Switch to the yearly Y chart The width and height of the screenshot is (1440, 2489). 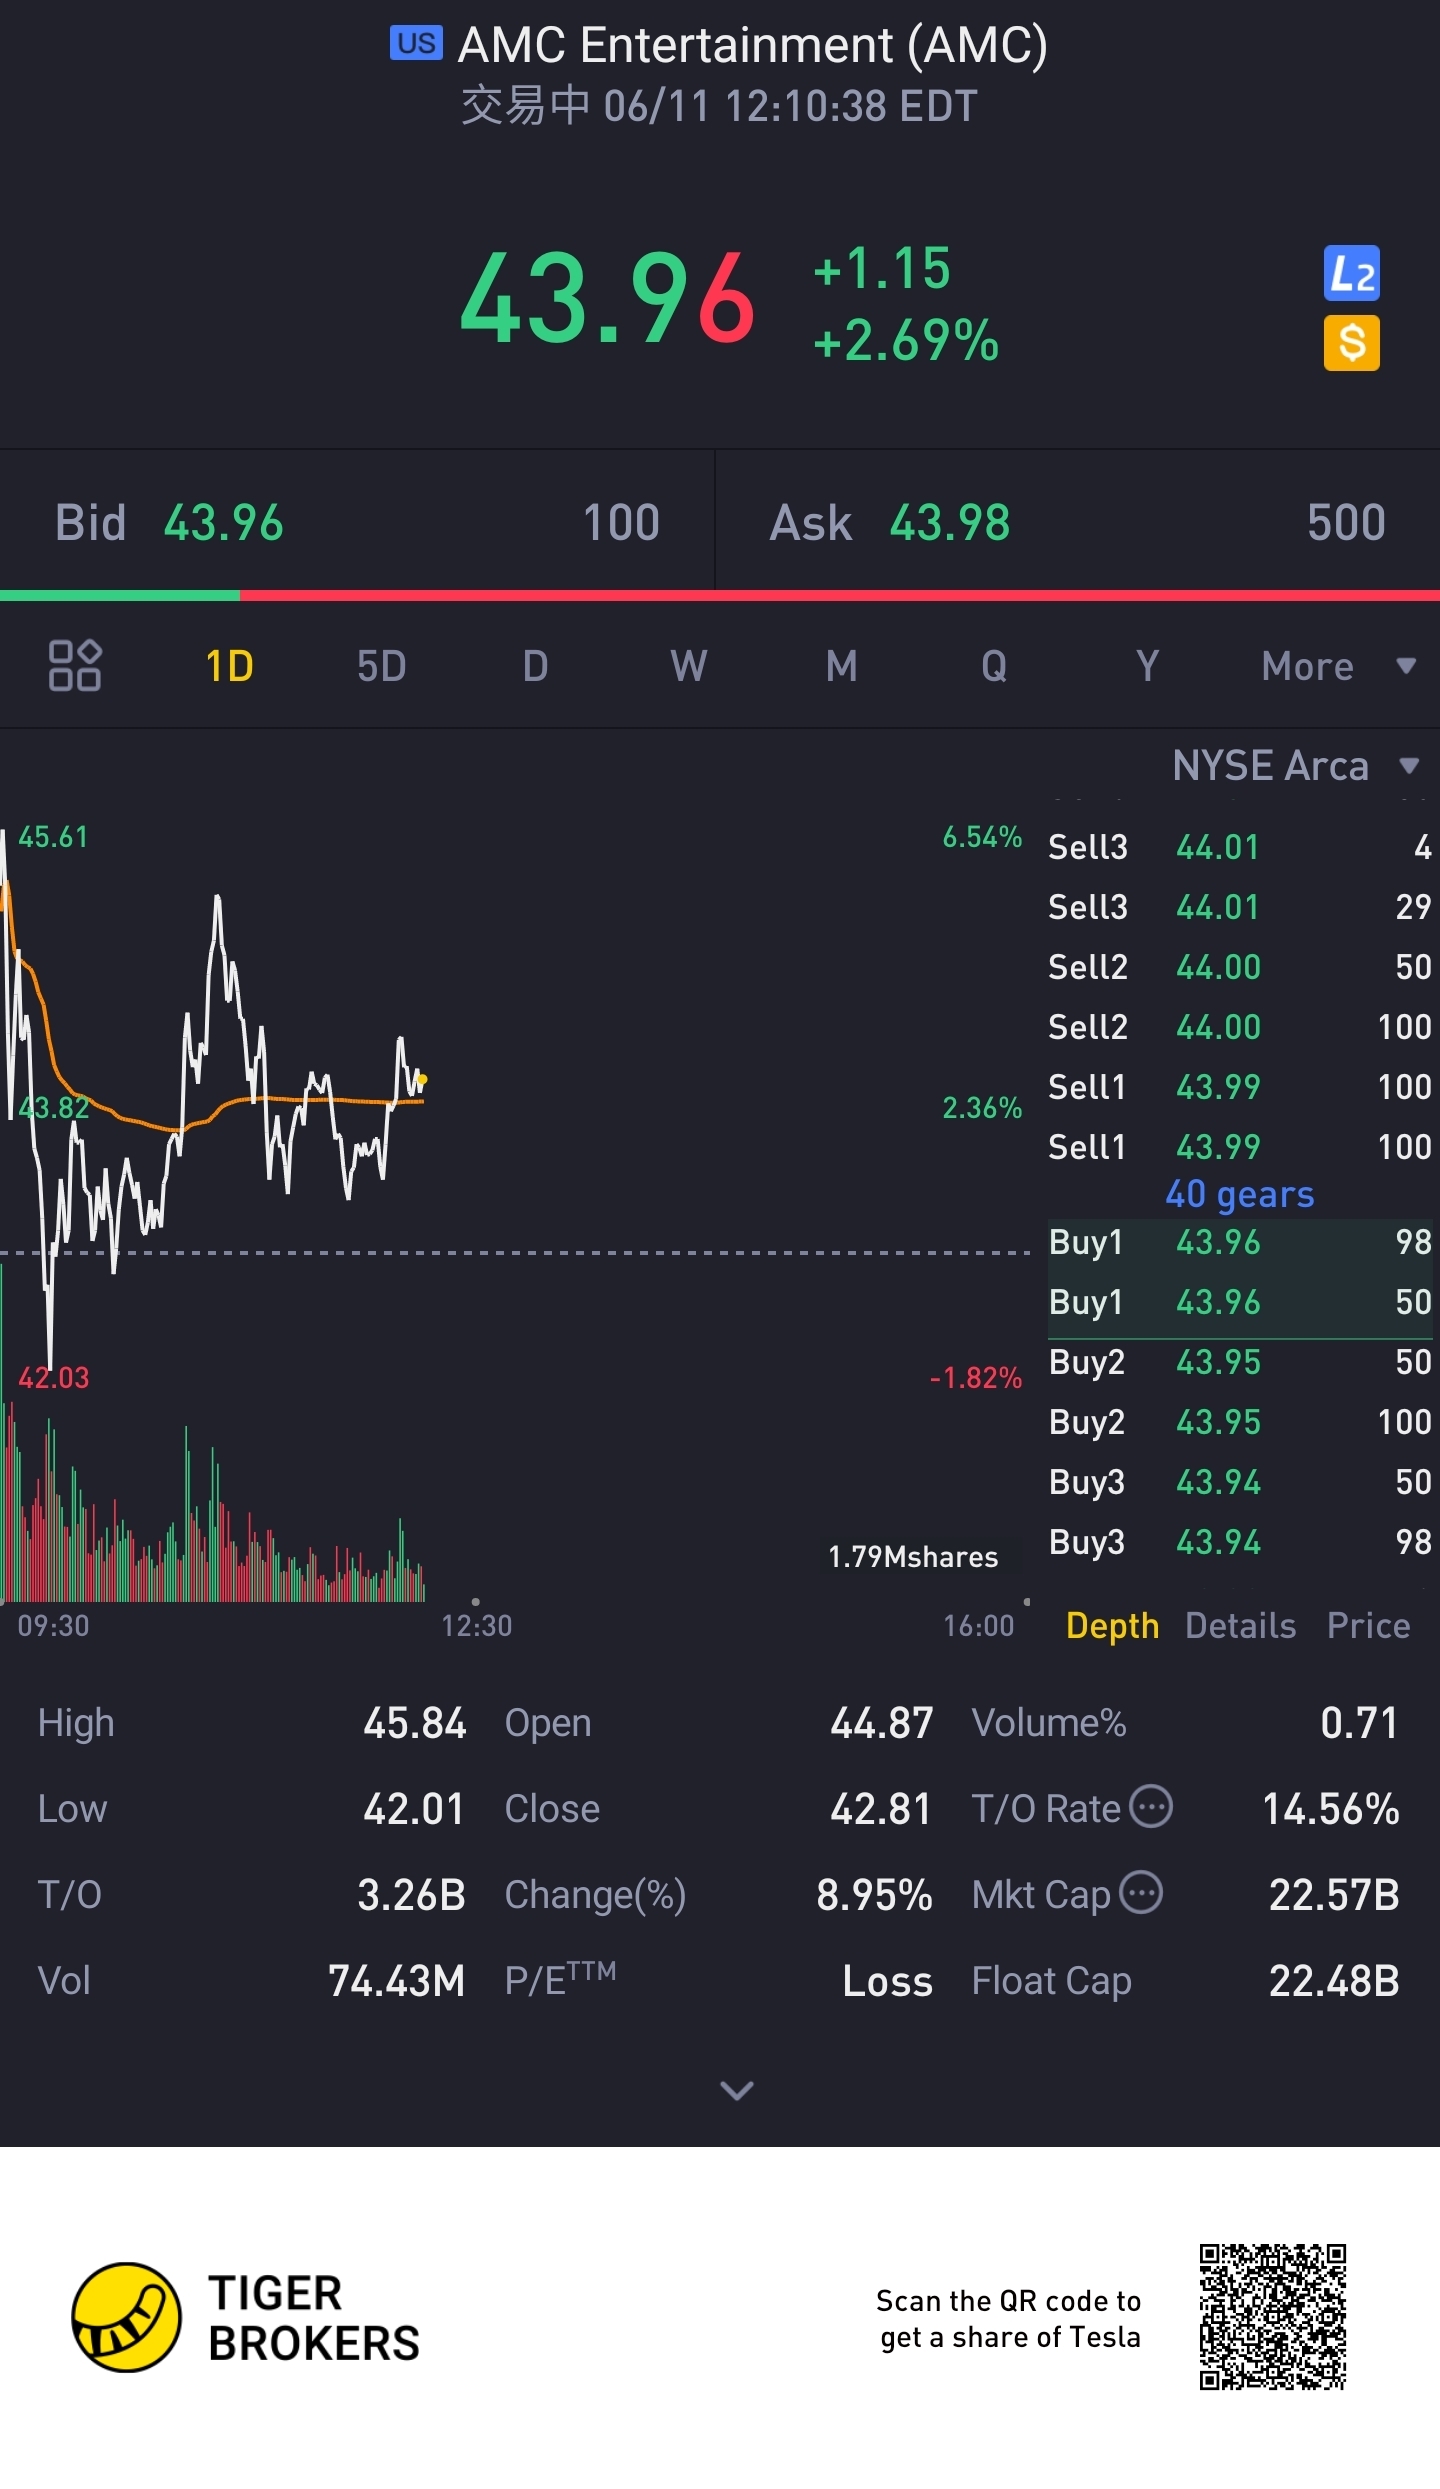[1147, 666]
